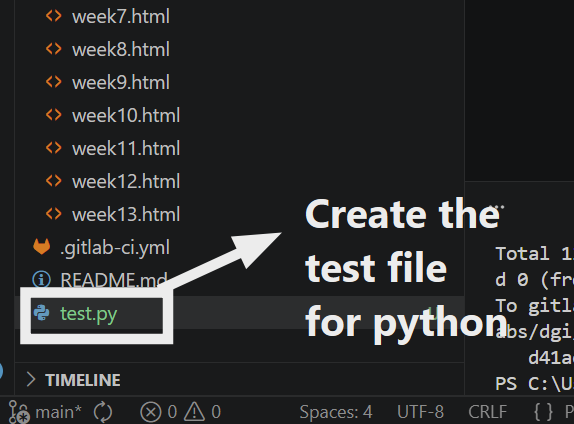Open week12.html file
The height and width of the screenshot is (424, 574).
point(126,182)
